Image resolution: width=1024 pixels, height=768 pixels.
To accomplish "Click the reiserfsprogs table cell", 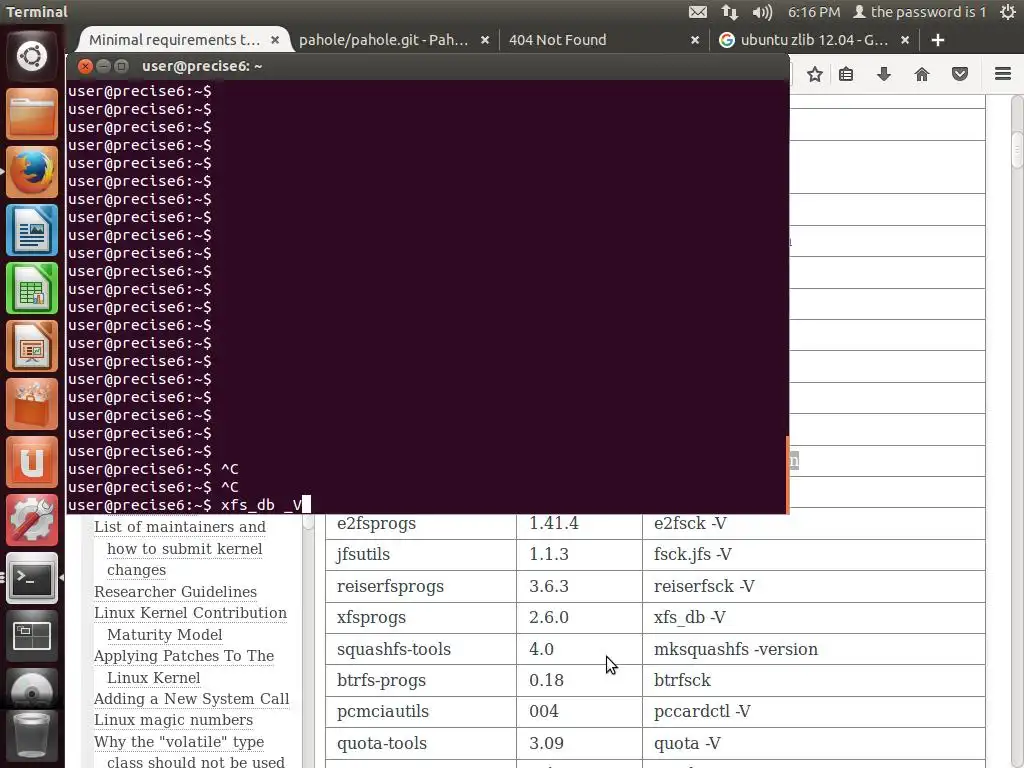I will (x=421, y=586).
